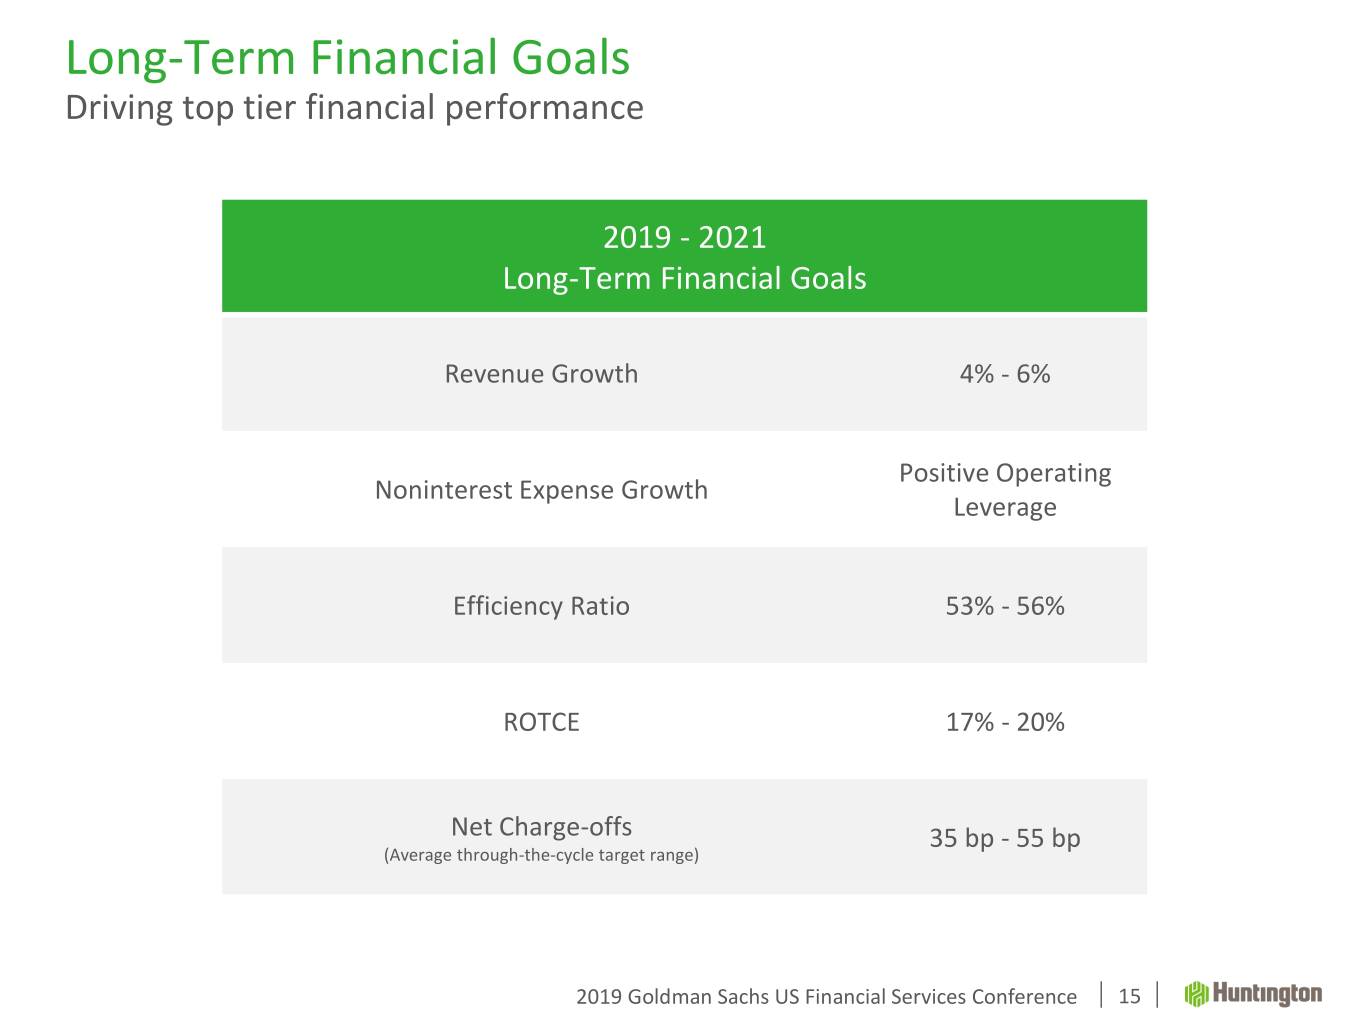Click white 'Long-Term Financial Goals' banner text
This screenshot has height=1024, width=1365.
(x=684, y=278)
